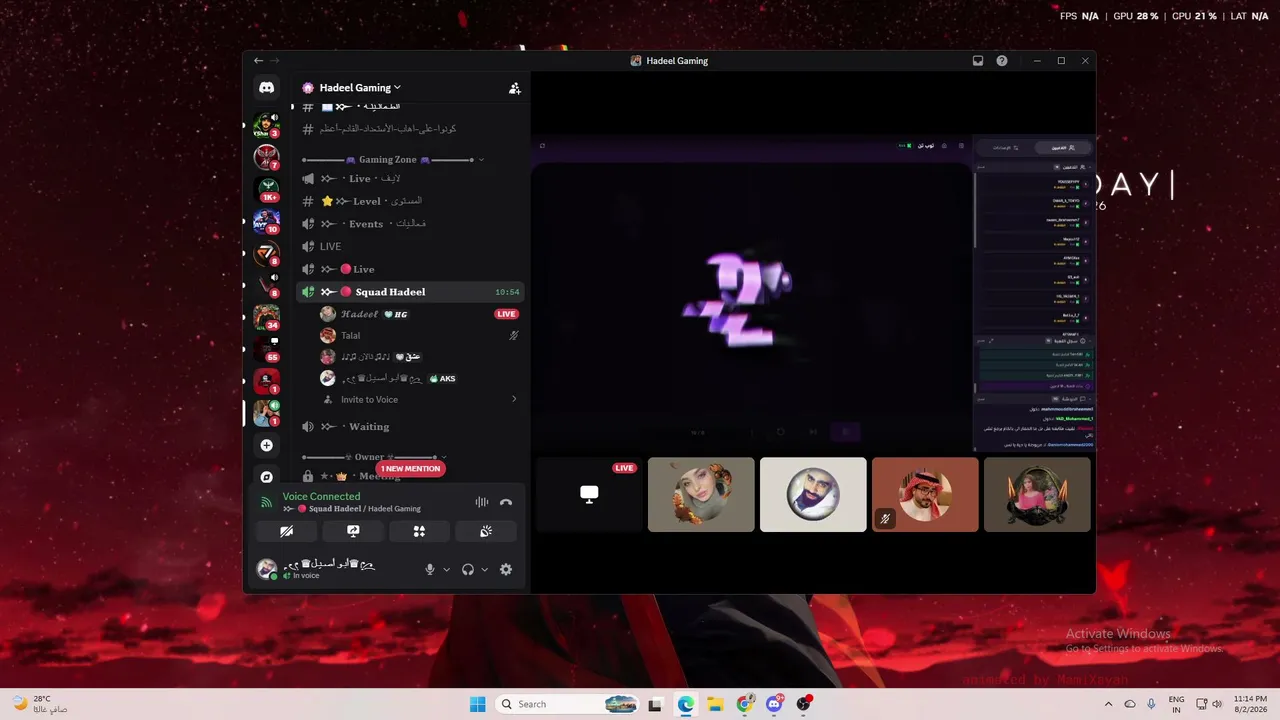Open Windows Start menu
Viewport: 1280px width, 720px height.
pyautogui.click(x=478, y=704)
